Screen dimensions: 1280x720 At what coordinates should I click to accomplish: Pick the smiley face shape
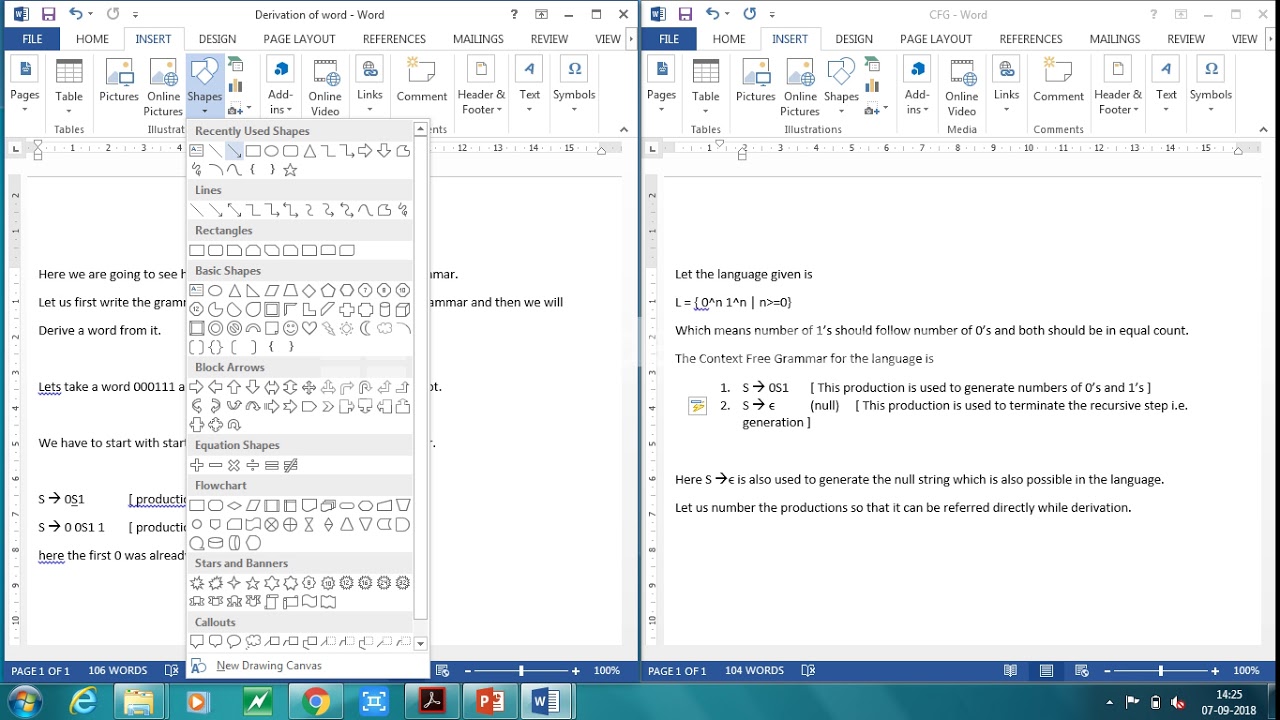(x=290, y=329)
